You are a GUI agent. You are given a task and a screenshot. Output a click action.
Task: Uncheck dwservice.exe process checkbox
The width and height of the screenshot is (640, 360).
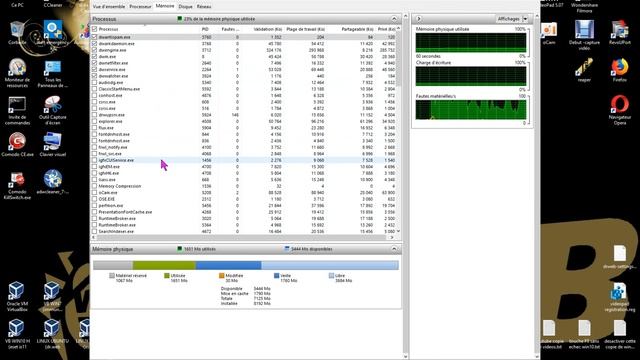point(95,69)
